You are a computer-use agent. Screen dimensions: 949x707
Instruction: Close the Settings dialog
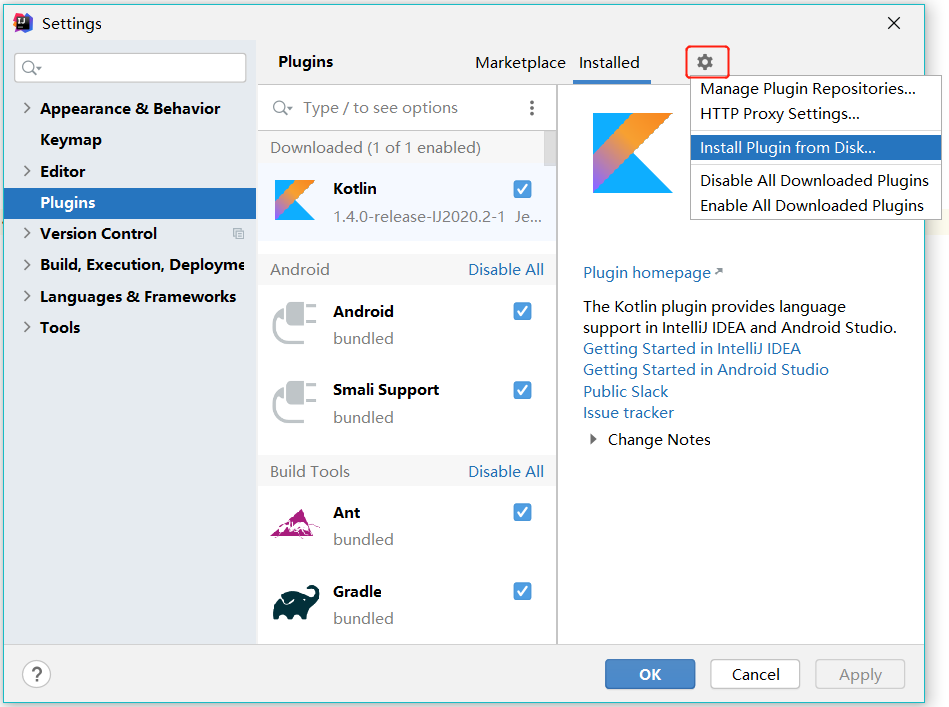[894, 23]
